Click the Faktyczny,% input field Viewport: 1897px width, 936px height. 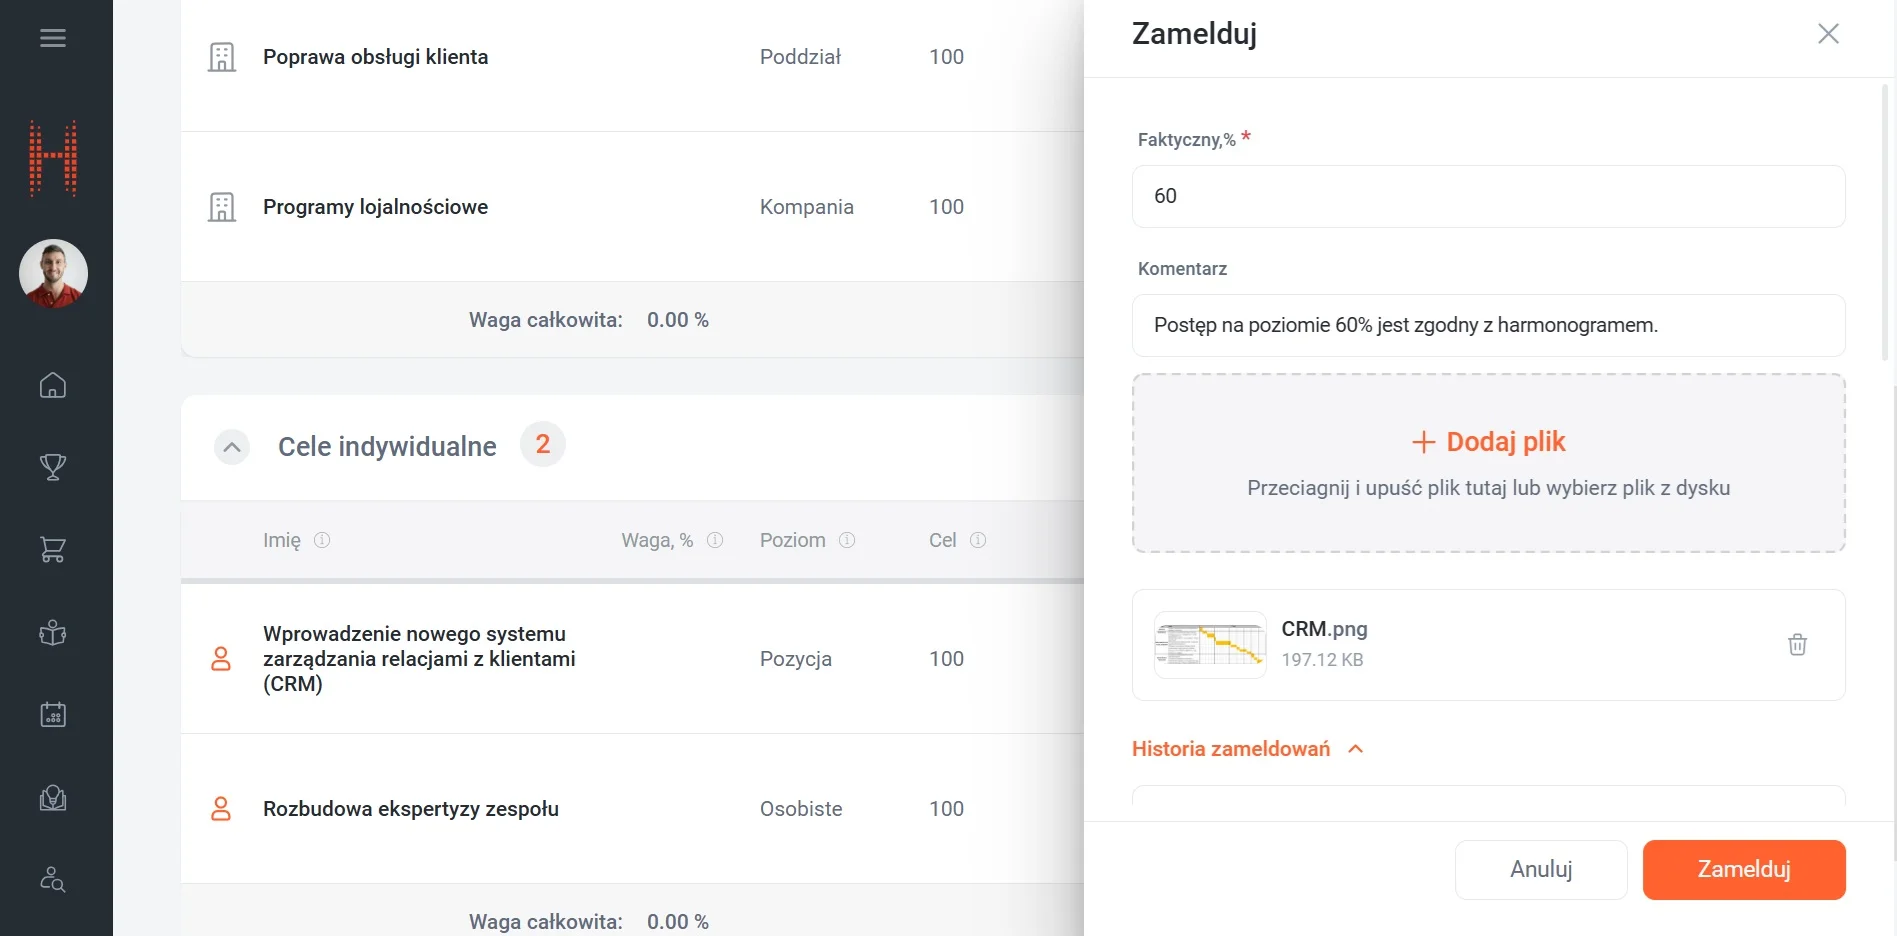pos(1488,197)
